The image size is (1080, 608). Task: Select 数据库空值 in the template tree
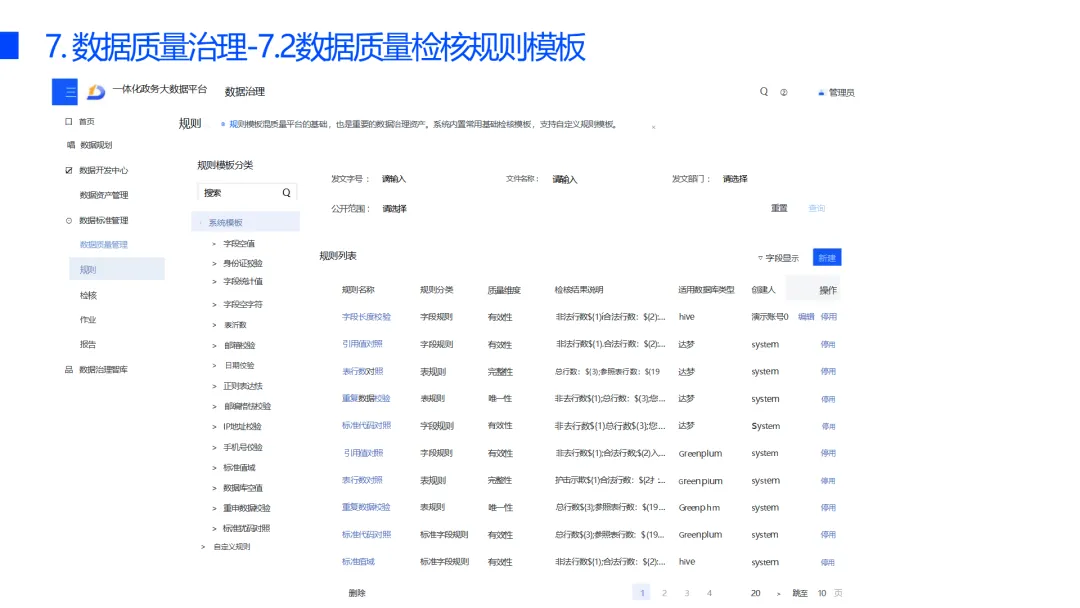243,488
